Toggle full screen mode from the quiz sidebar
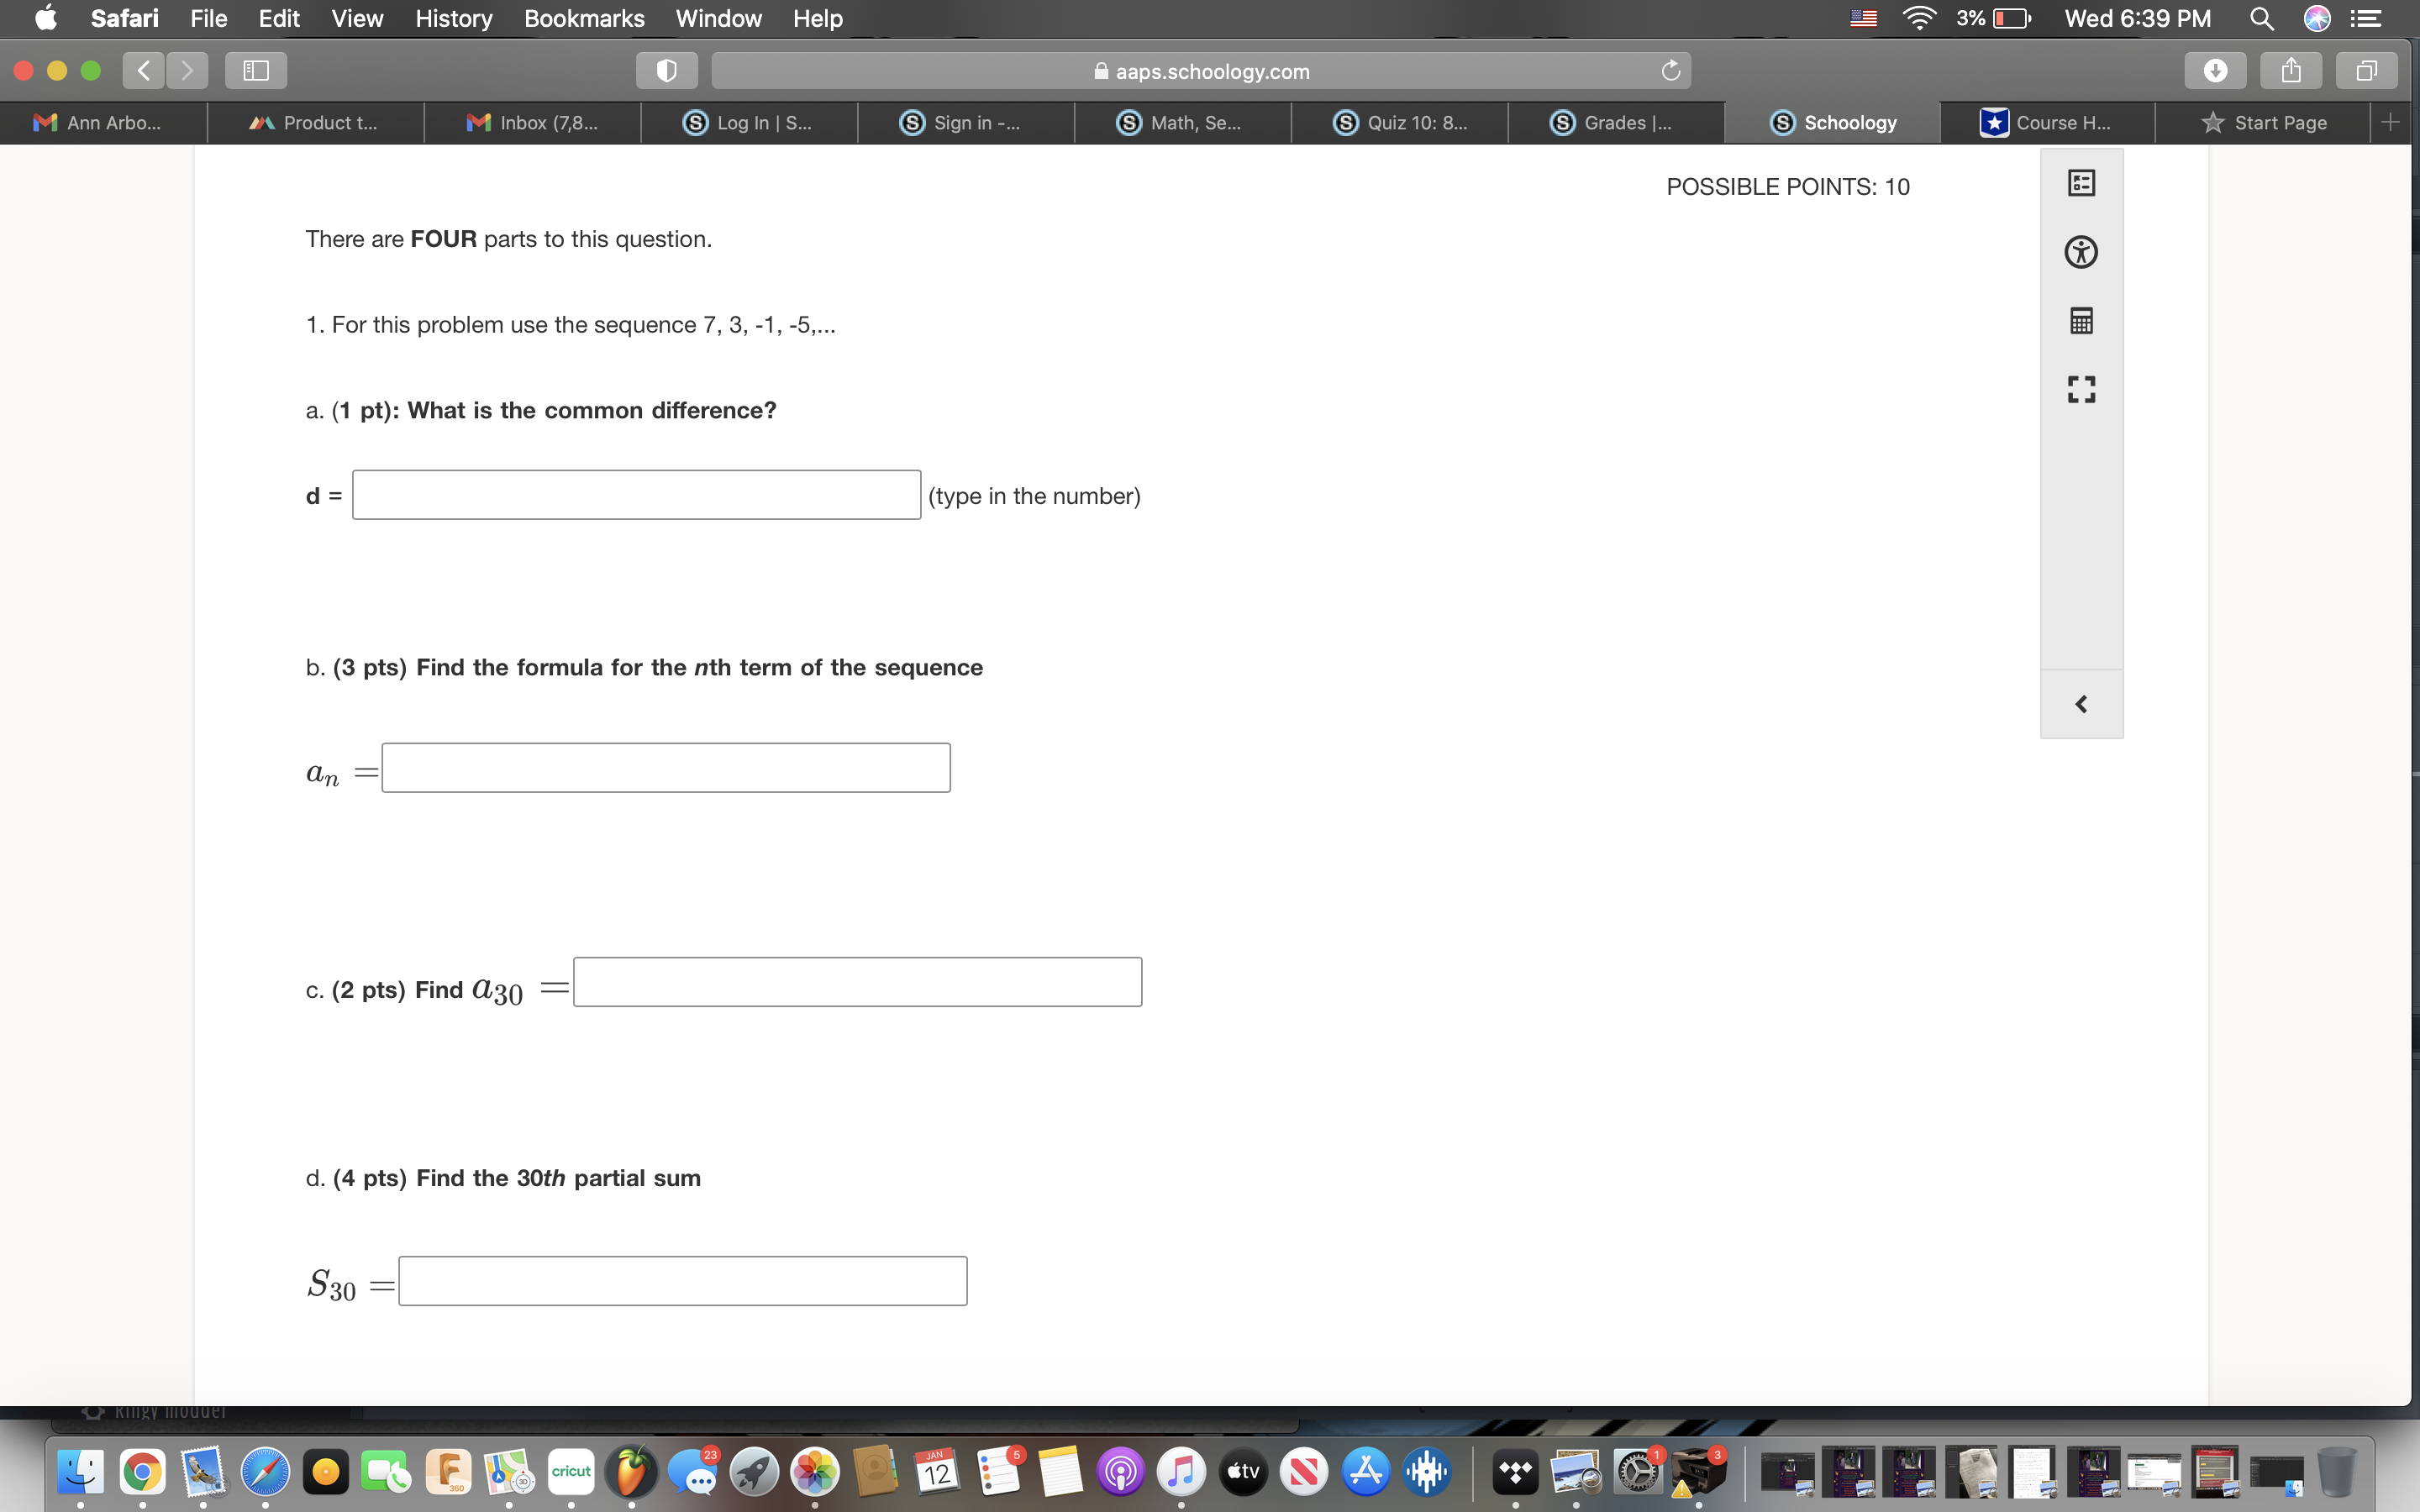 pyautogui.click(x=2081, y=389)
